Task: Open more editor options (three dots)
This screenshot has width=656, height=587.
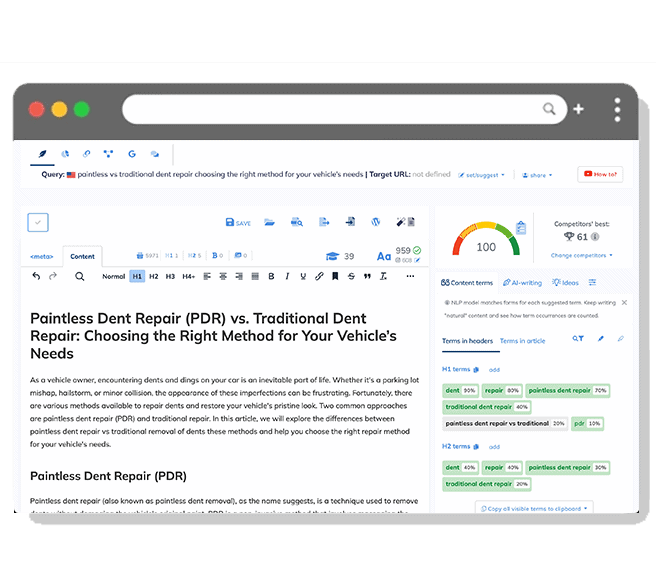Action: pyautogui.click(x=410, y=276)
